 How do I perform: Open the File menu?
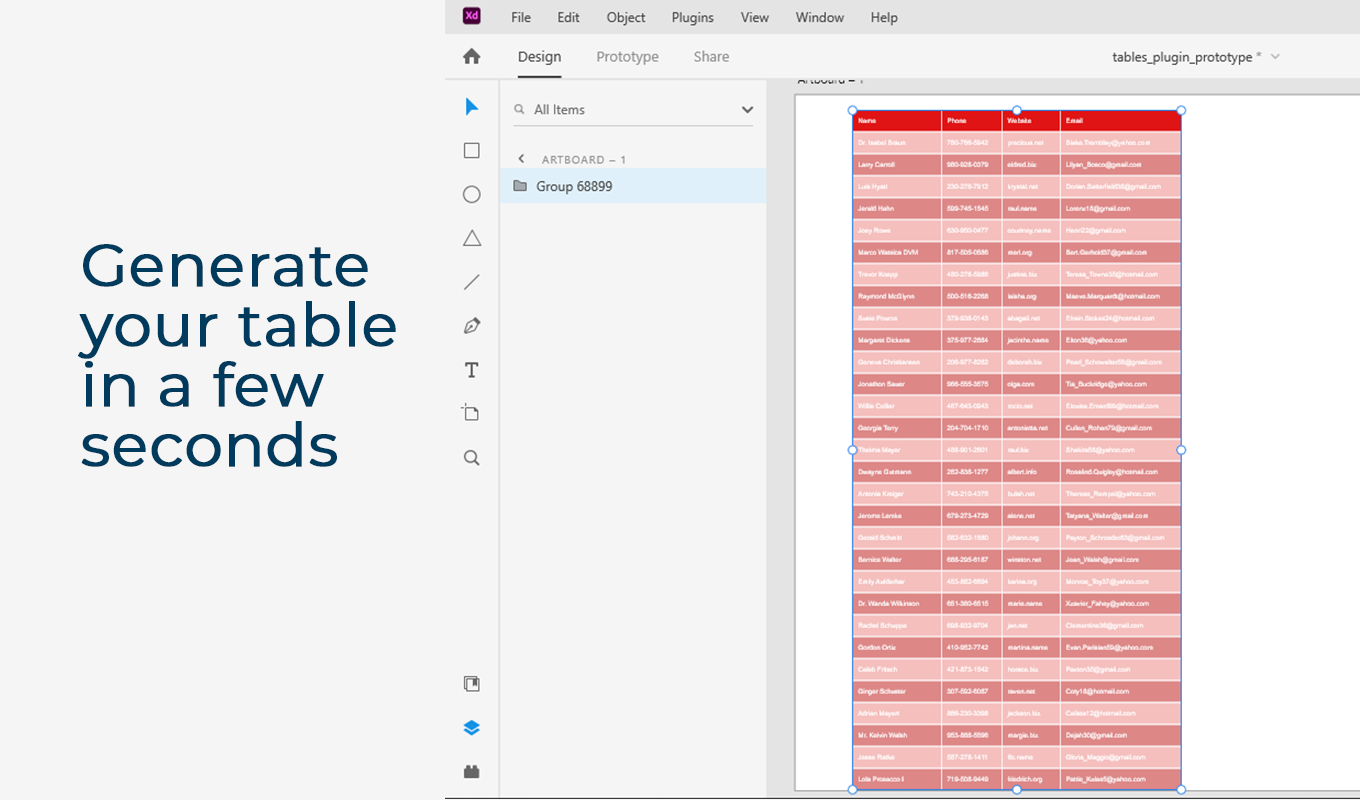[521, 17]
